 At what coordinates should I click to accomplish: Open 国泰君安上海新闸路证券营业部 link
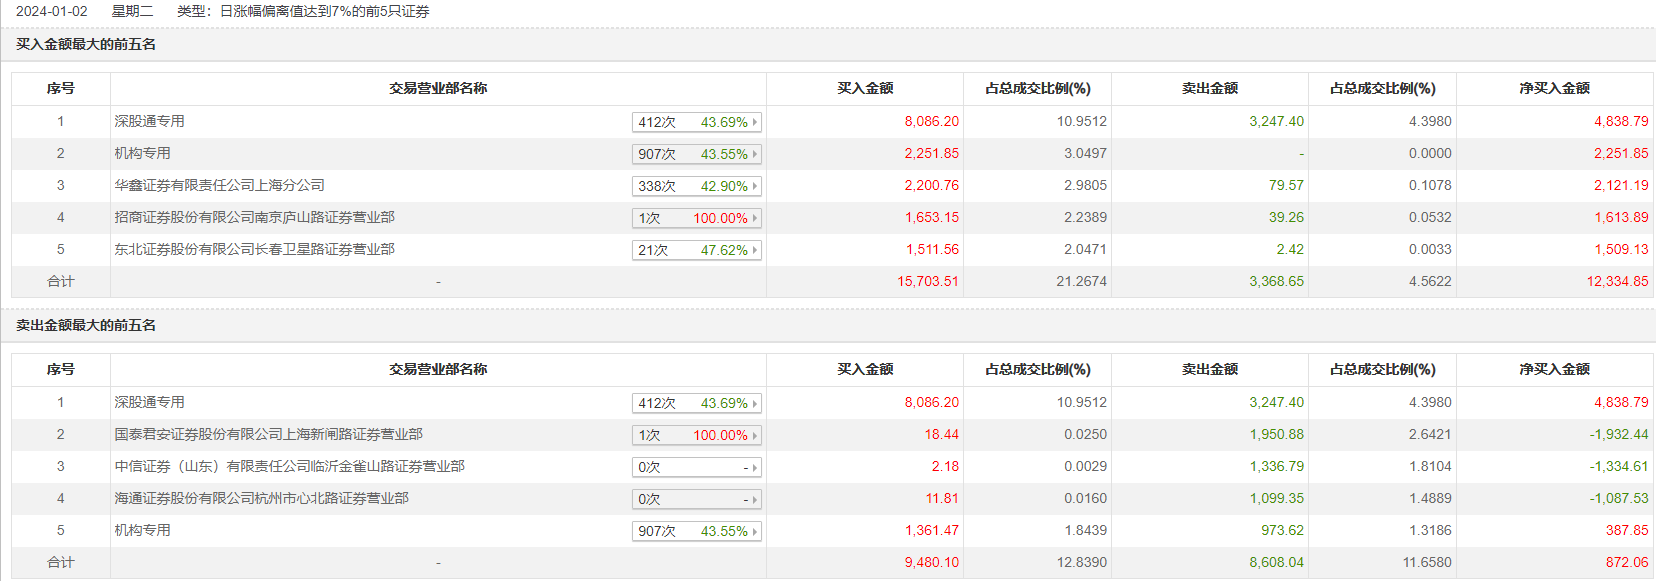(268, 434)
